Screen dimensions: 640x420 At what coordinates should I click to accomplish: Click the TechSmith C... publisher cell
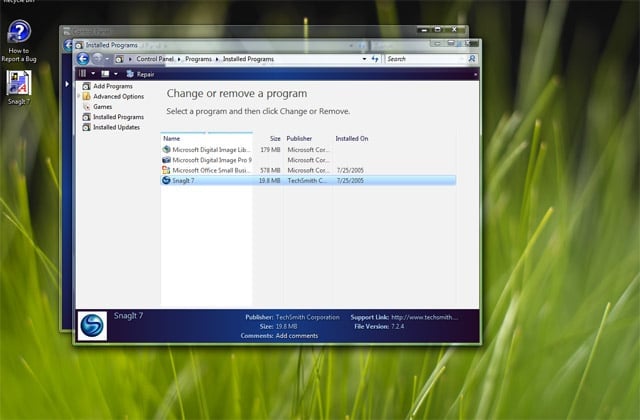pos(307,180)
